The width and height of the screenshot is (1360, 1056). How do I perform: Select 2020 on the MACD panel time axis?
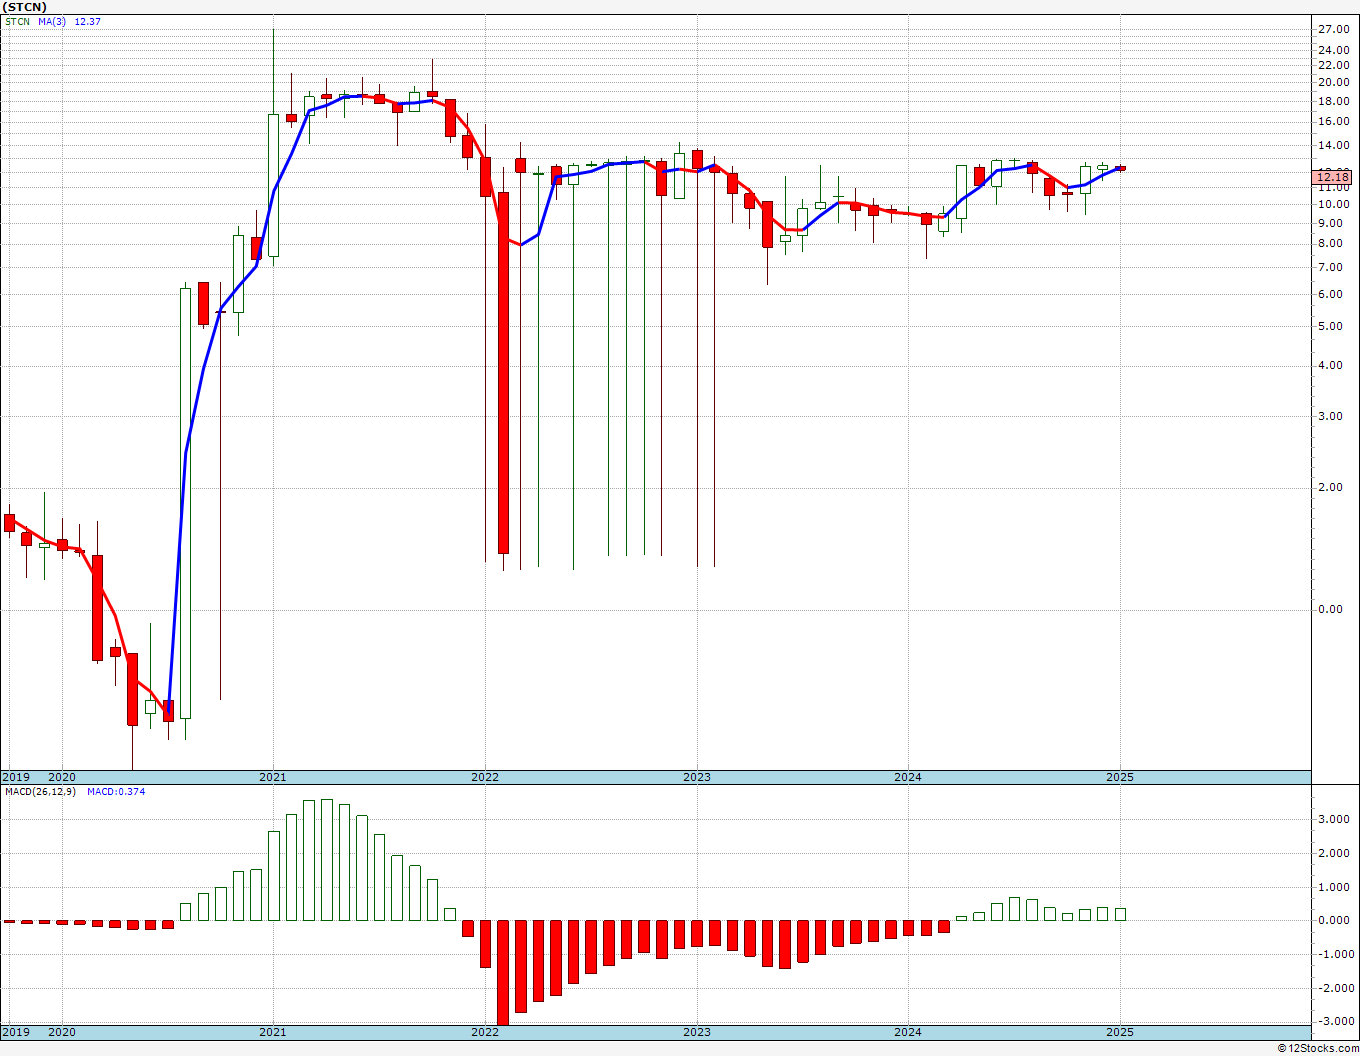pos(62,1032)
